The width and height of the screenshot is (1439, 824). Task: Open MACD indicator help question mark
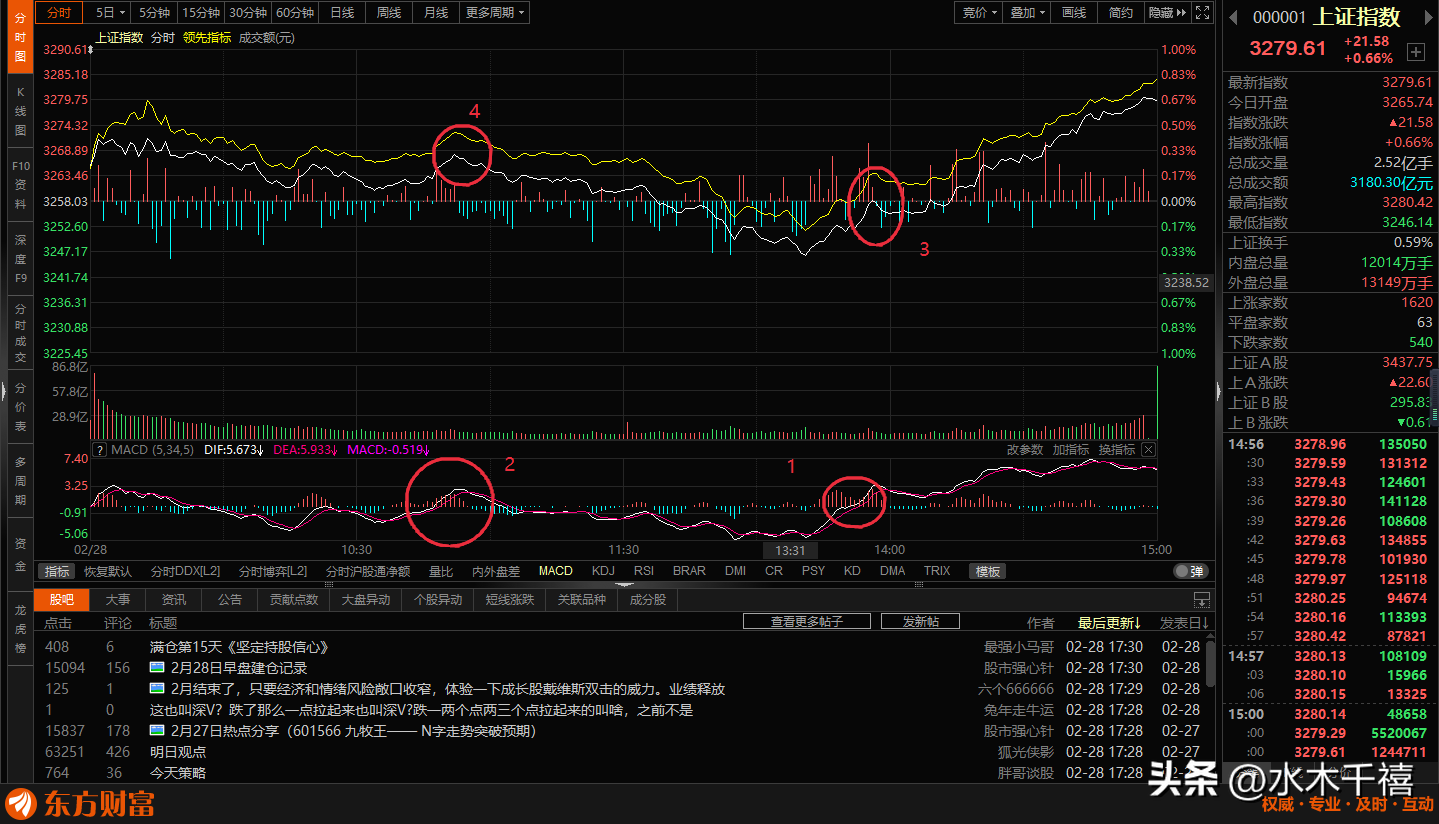(x=99, y=450)
